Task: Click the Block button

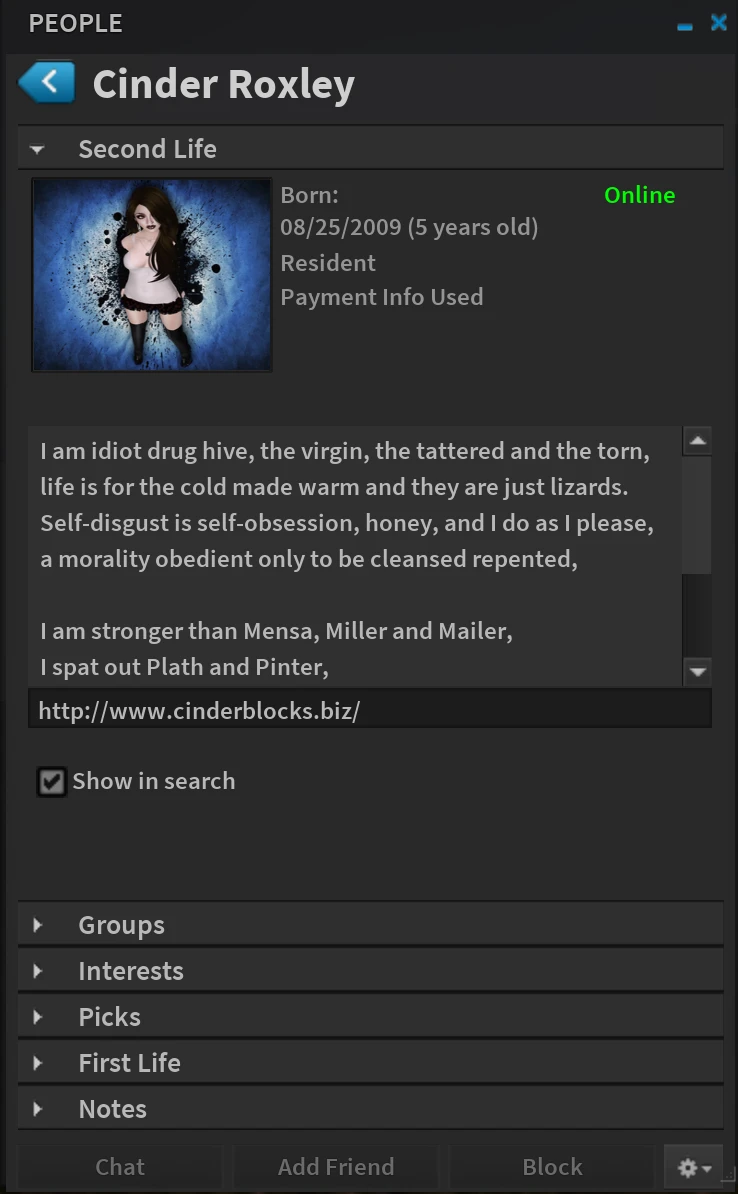Action: coord(552,1167)
